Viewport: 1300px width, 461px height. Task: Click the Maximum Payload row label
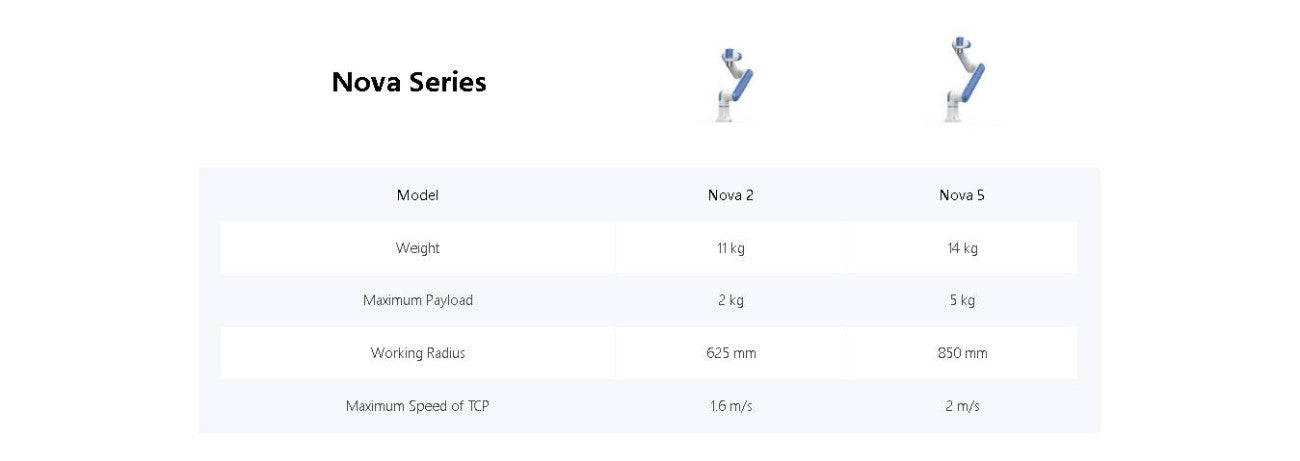(x=418, y=300)
